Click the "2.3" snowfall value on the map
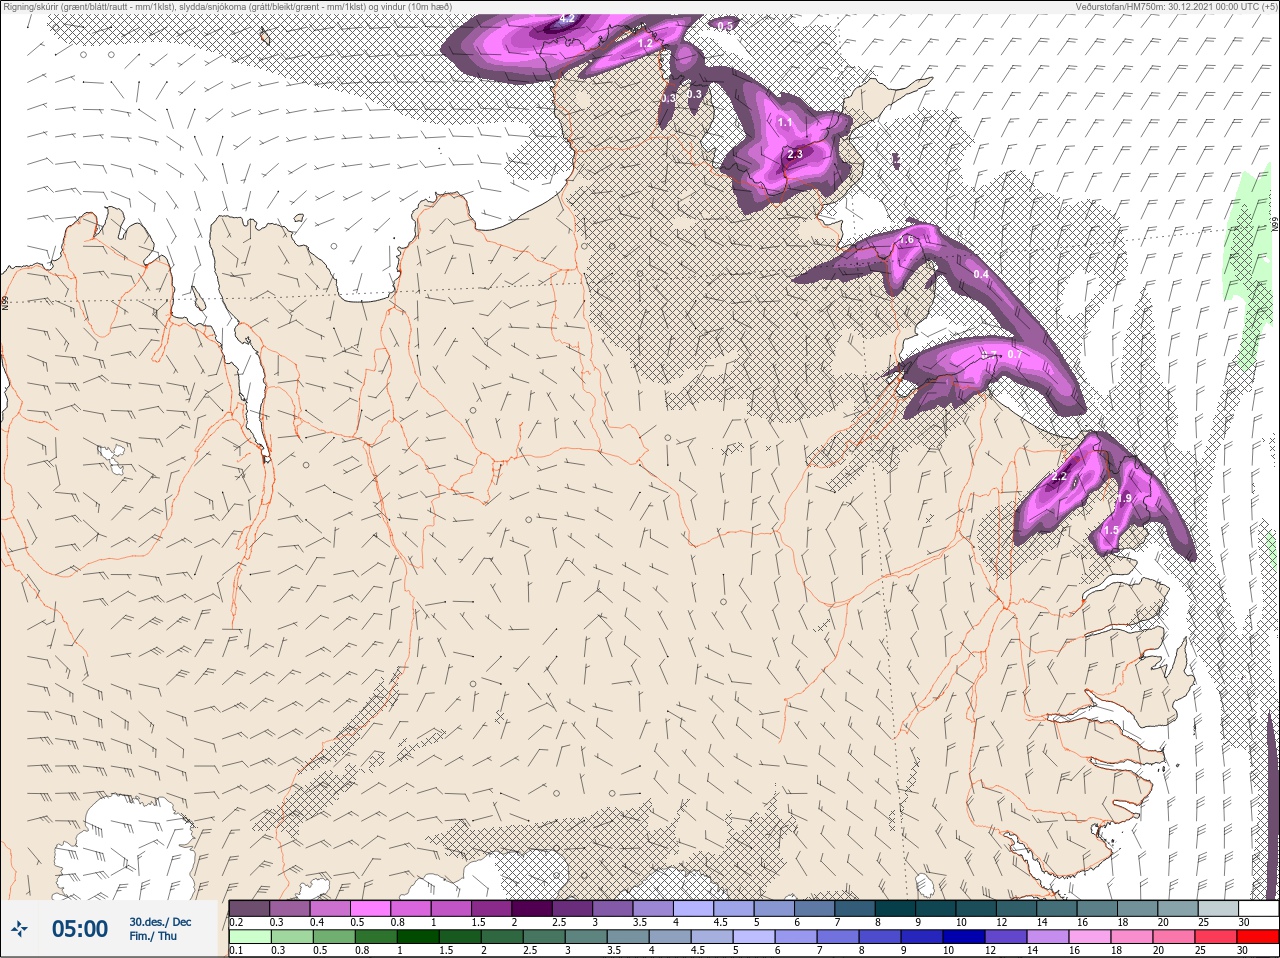 795,154
